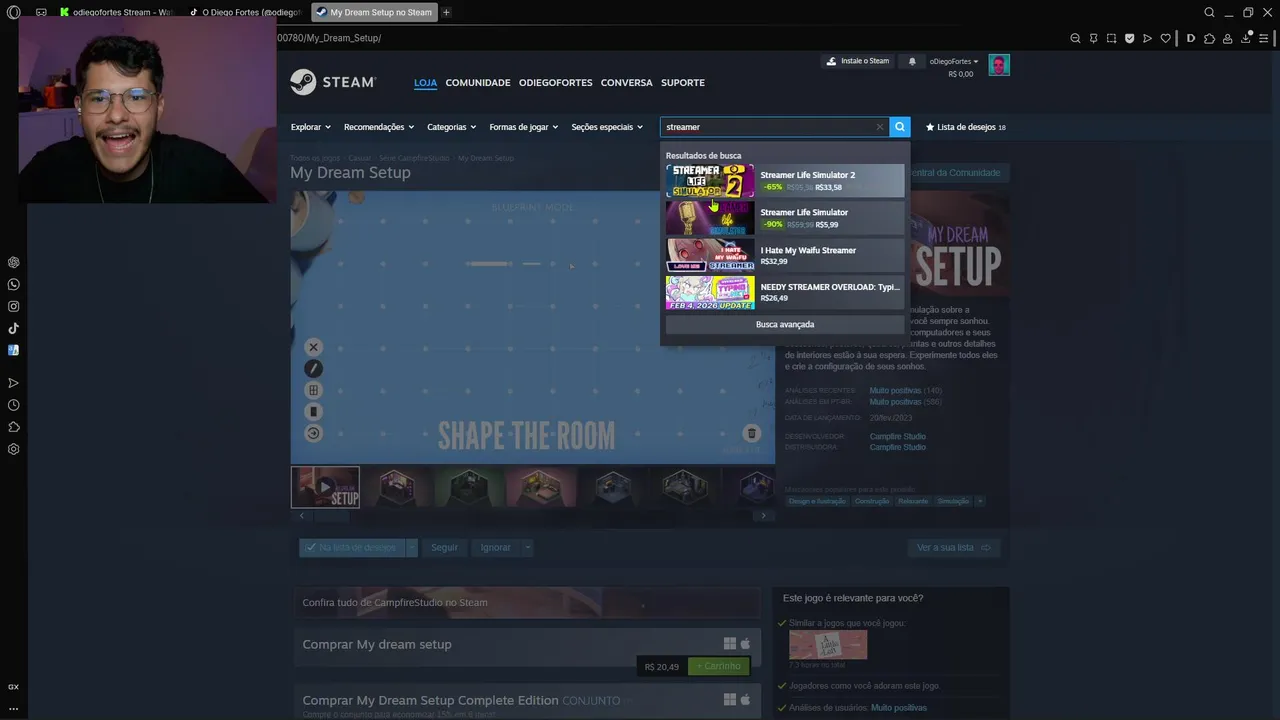Open the ODIEGOFORTES profile menu
Screen dimensions: 1280x720
pos(556,82)
